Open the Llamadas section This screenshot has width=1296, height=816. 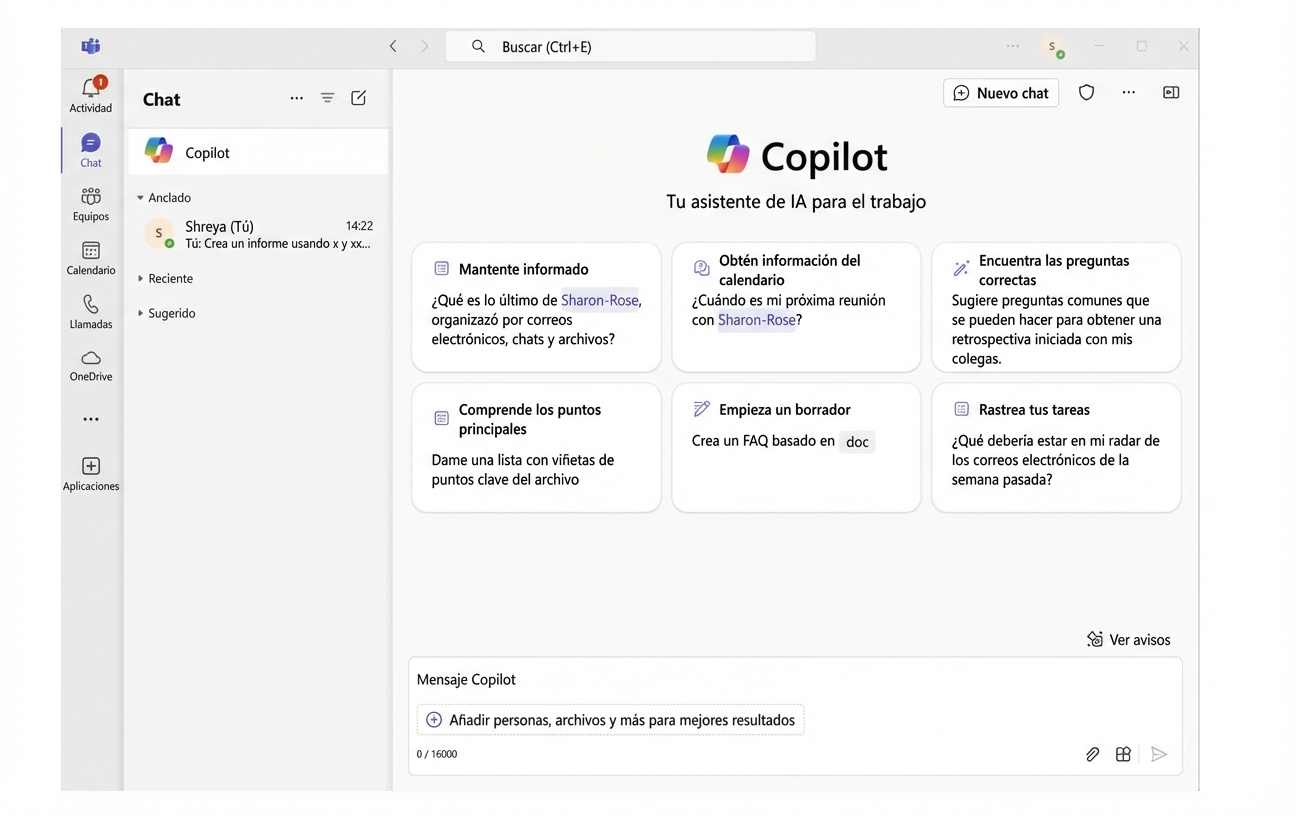point(90,311)
